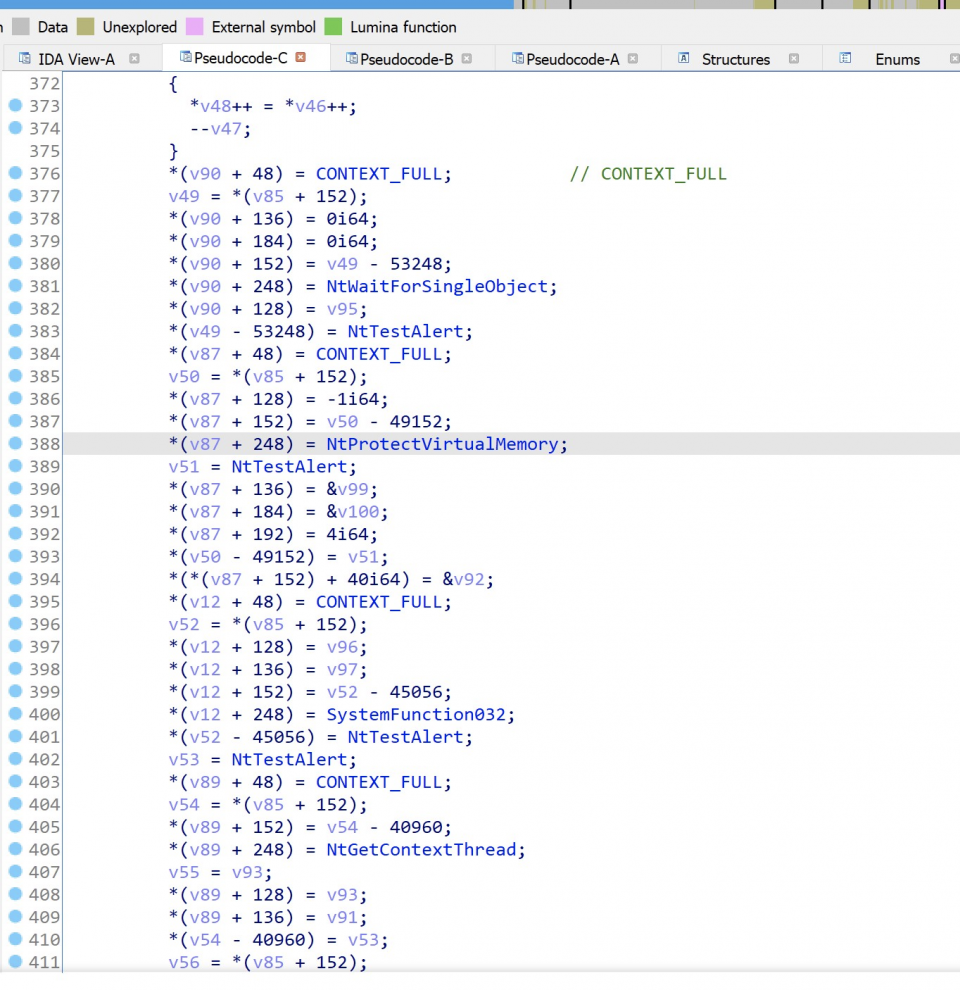
Task: Select variable v95 on line 382
Action: point(342,309)
